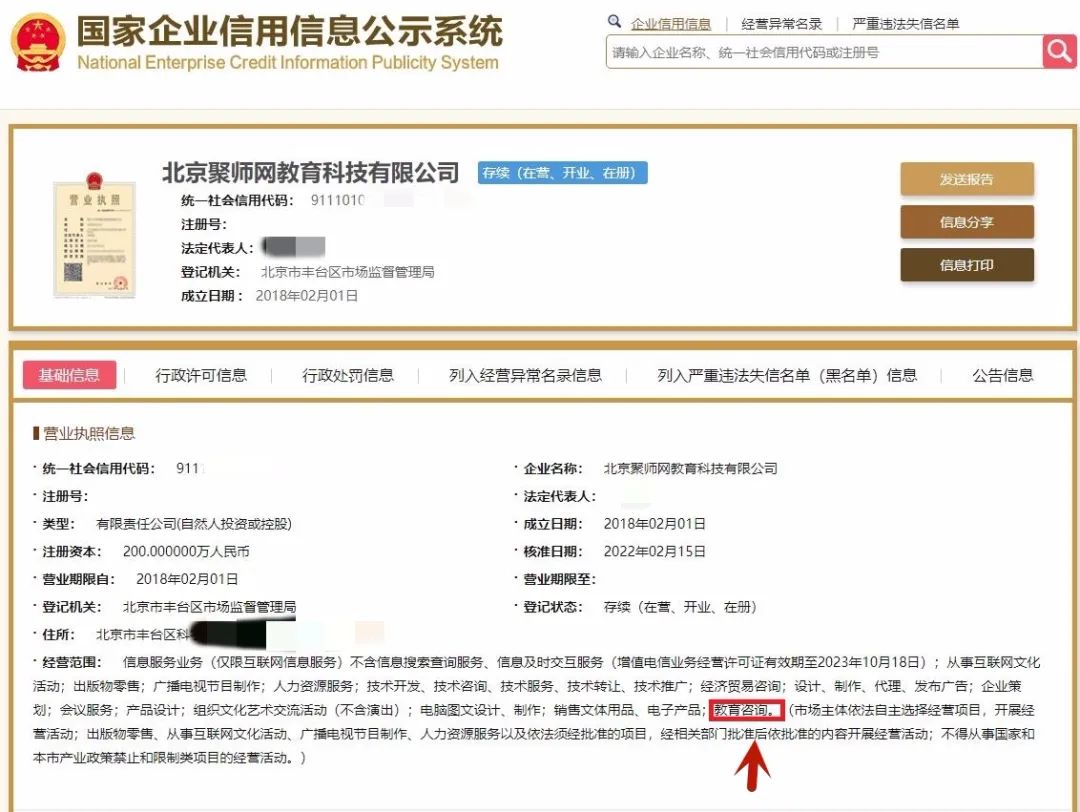Screen dimensions: 1080x812
Task: Click the 信息分享 button
Action: [x=967, y=222]
